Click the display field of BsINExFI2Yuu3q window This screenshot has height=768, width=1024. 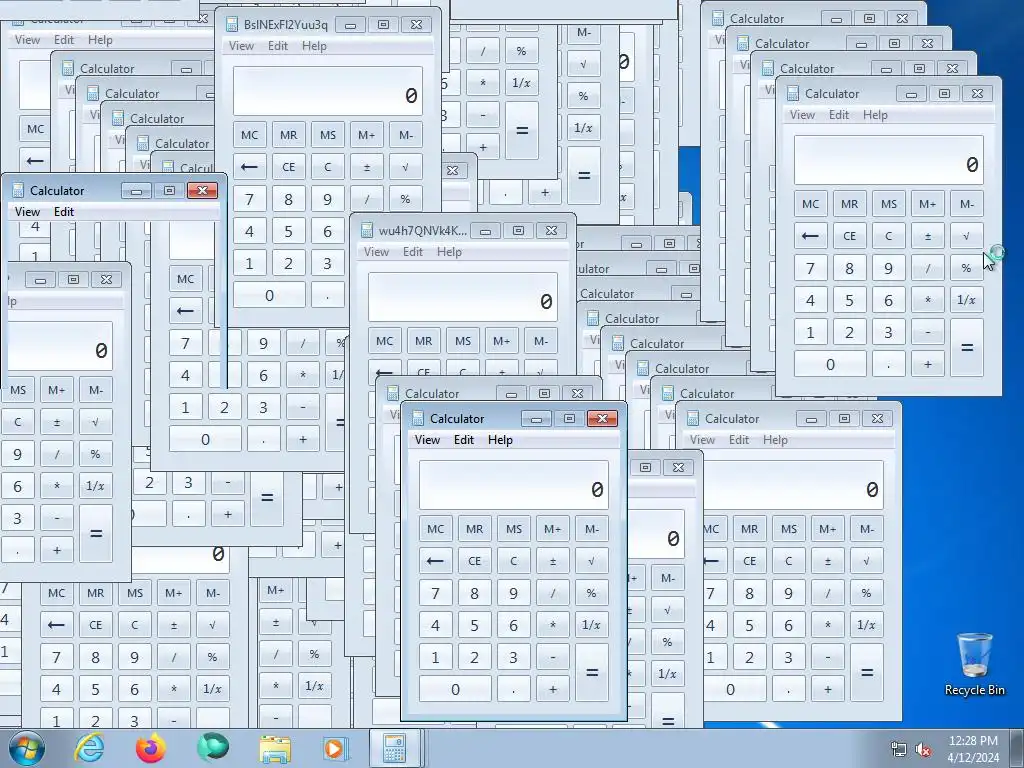point(328,91)
